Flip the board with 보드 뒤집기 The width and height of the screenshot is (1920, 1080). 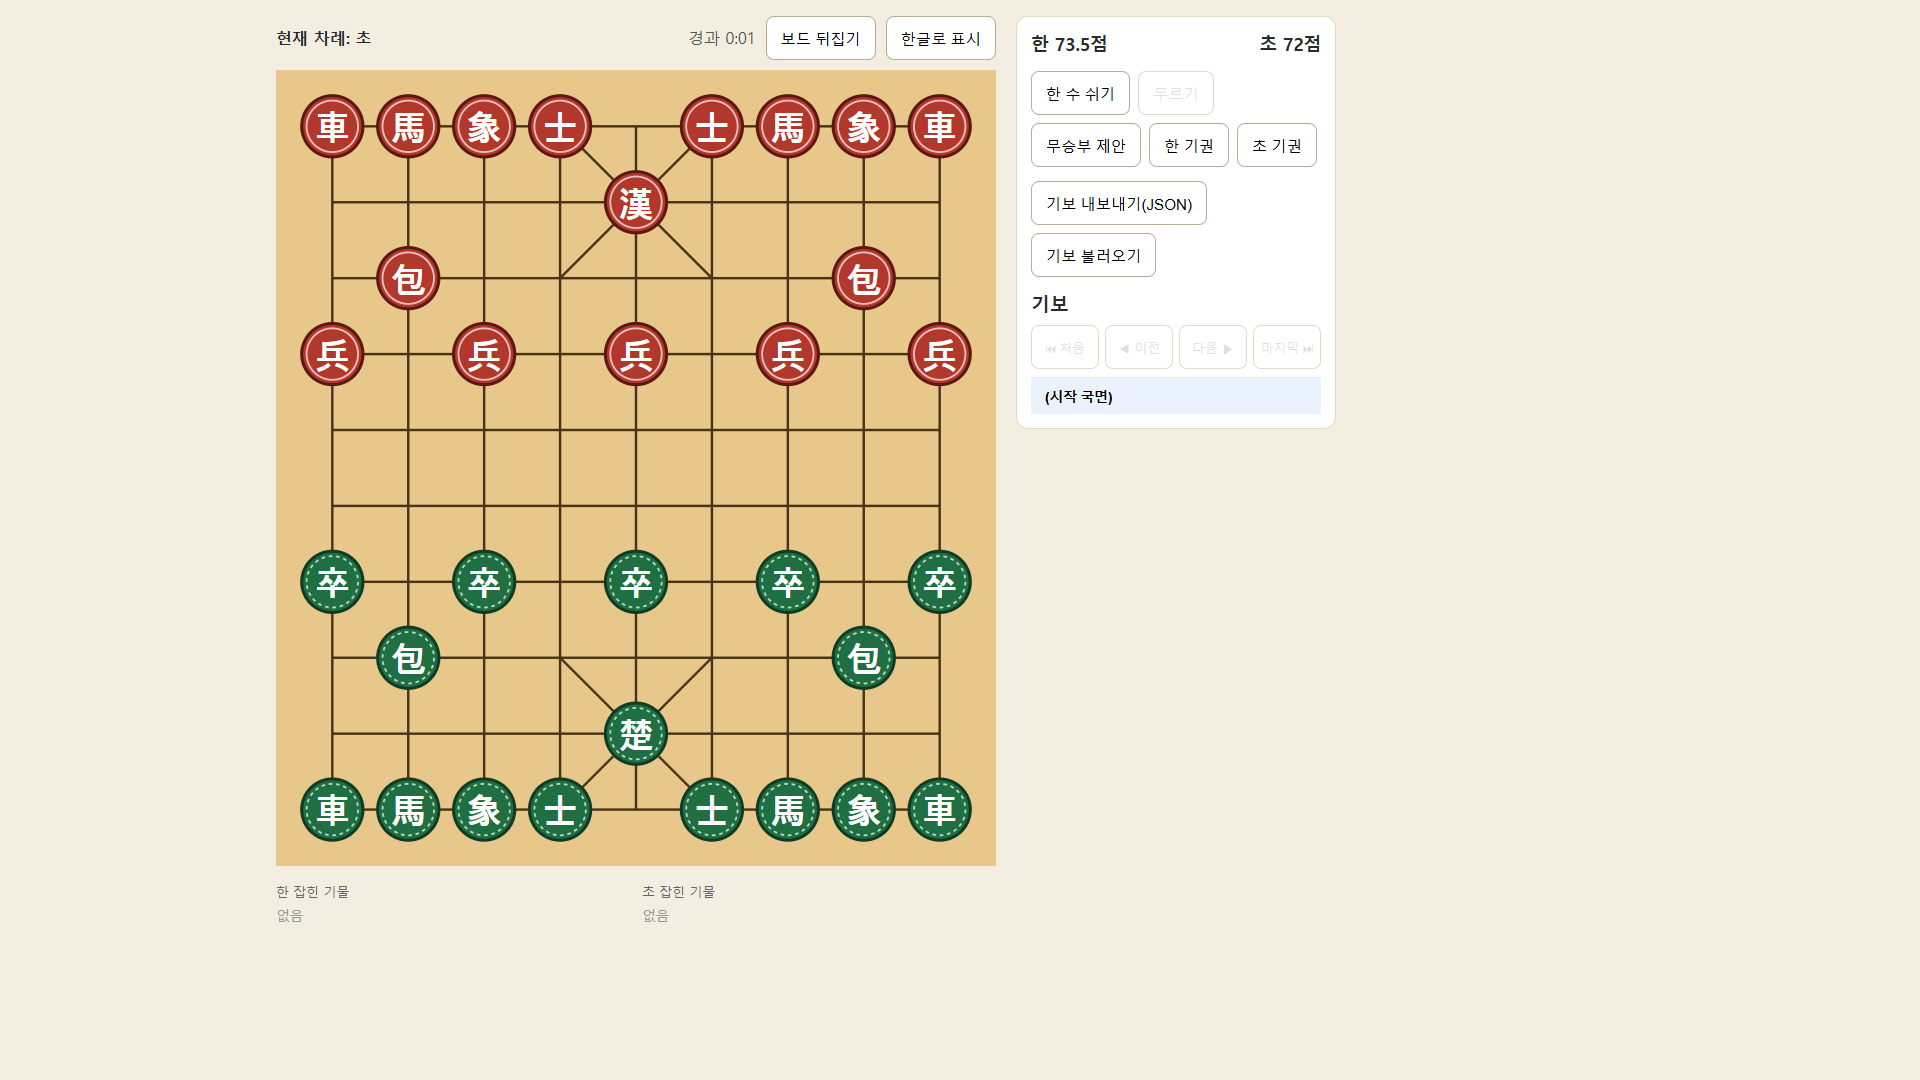click(x=821, y=38)
